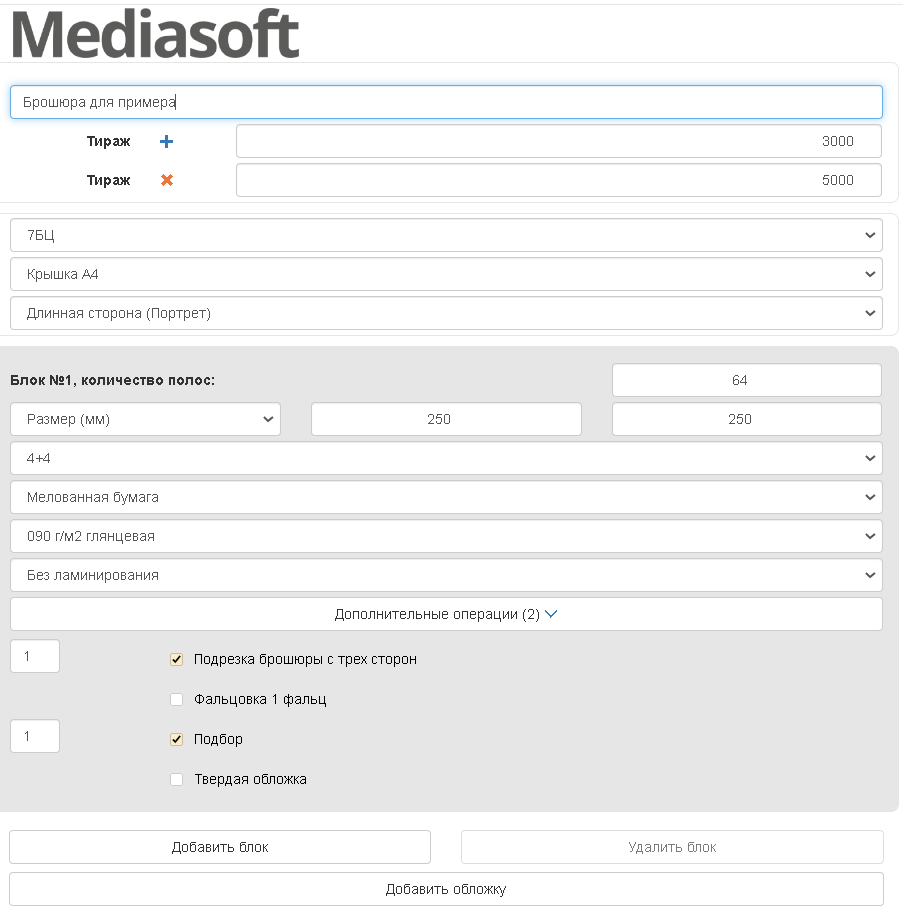The width and height of the screenshot is (903, 921).
Task: Focus the Брошюра для примера name field
Action: point(447,102)
